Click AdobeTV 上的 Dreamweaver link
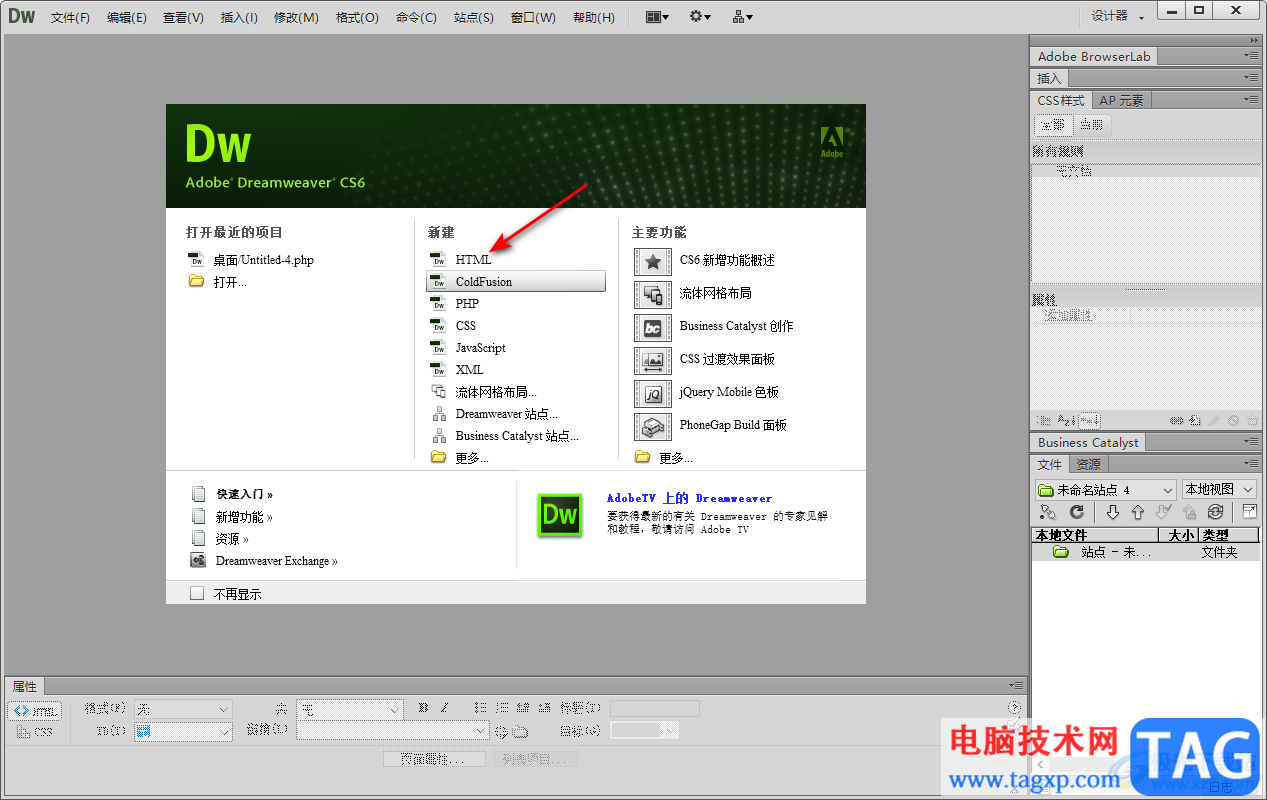 (689, 498)
